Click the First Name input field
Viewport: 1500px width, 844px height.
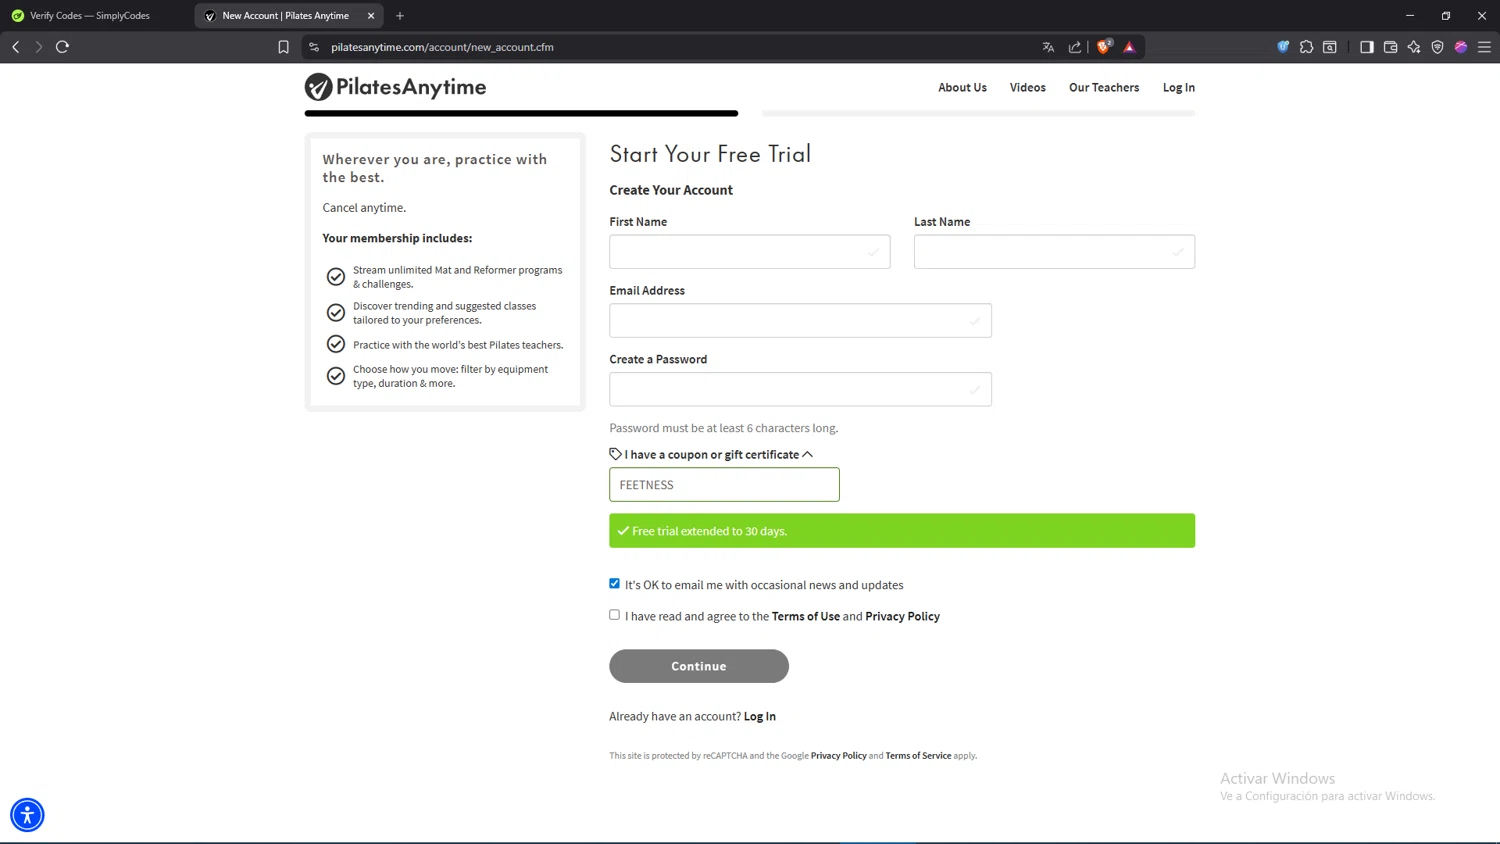click(750, 252)
